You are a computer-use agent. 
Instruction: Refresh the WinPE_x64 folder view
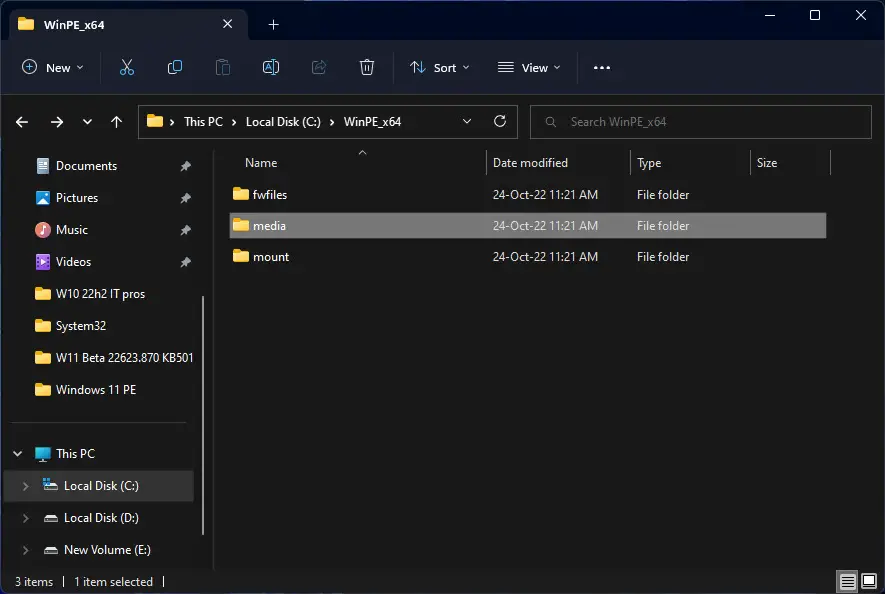tap(500, 121)
